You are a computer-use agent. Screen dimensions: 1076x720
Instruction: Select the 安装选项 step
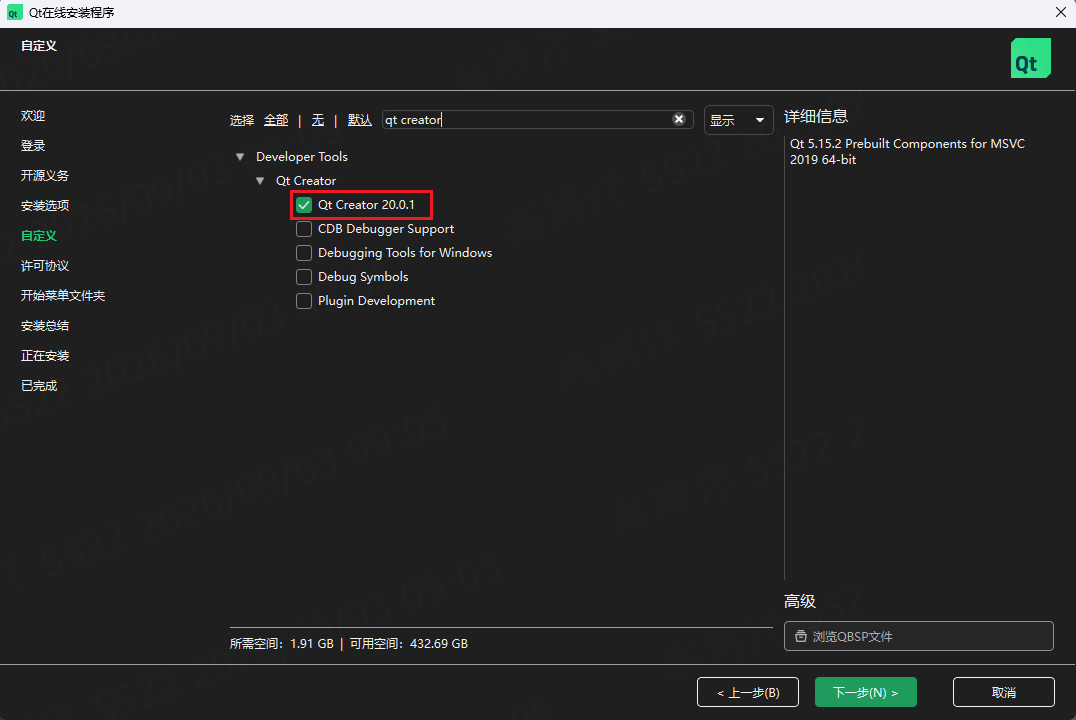pos(45,205)
